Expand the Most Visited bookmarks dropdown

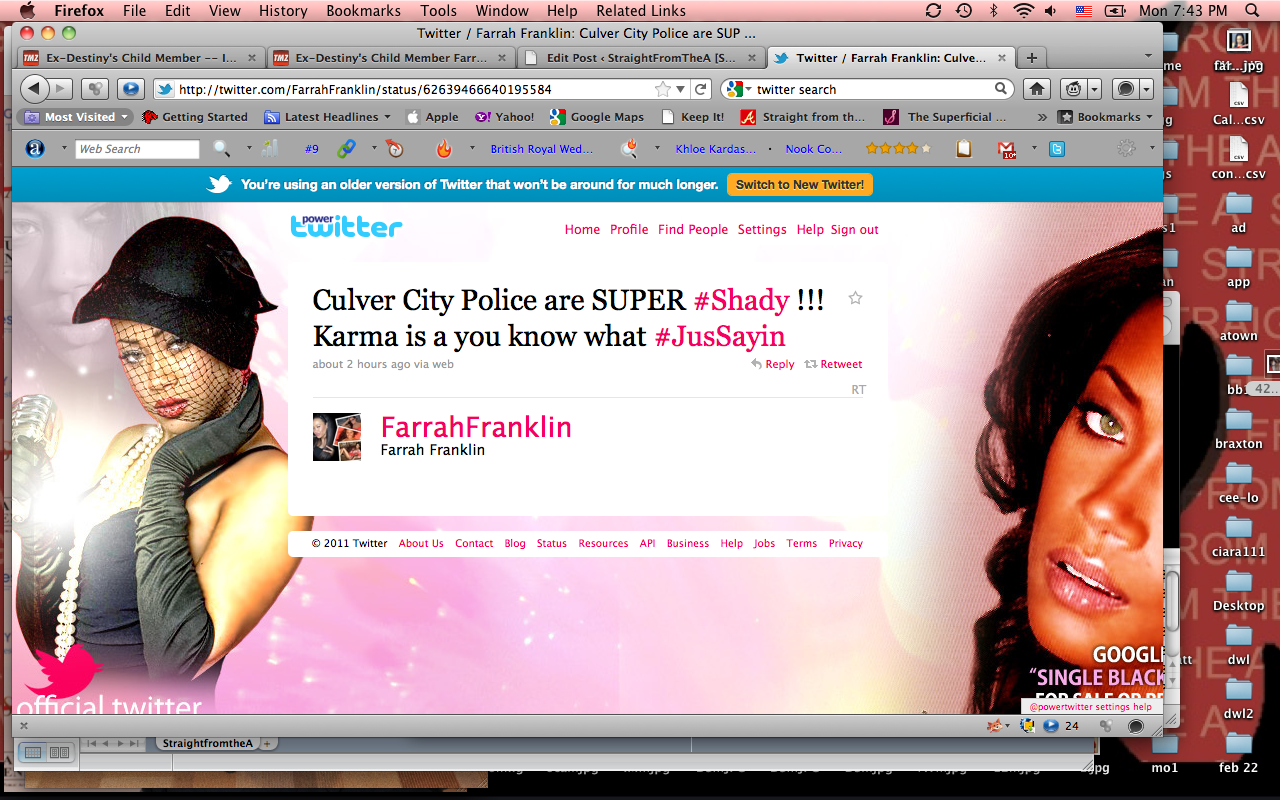click(78, 117)
